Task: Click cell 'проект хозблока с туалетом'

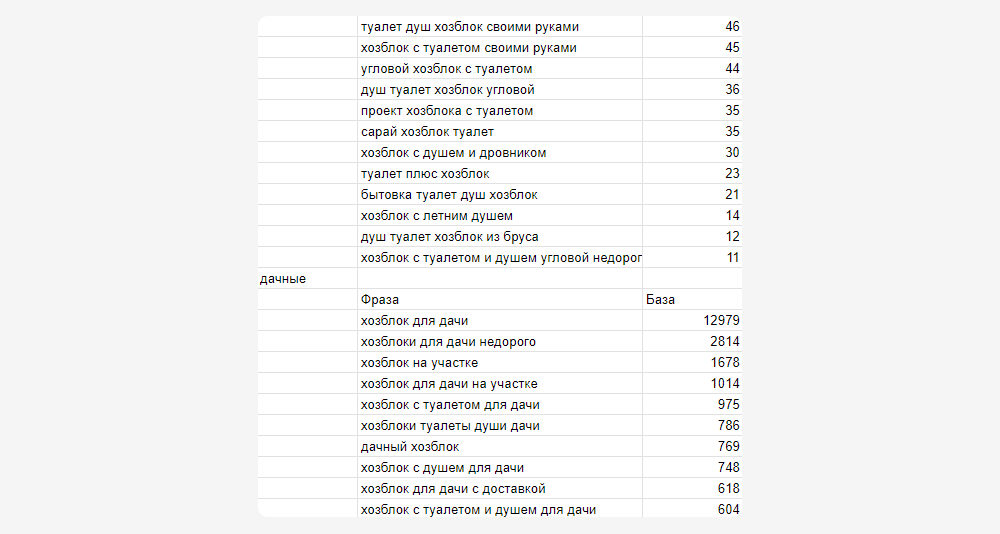Action: click(x=447, y=111)
